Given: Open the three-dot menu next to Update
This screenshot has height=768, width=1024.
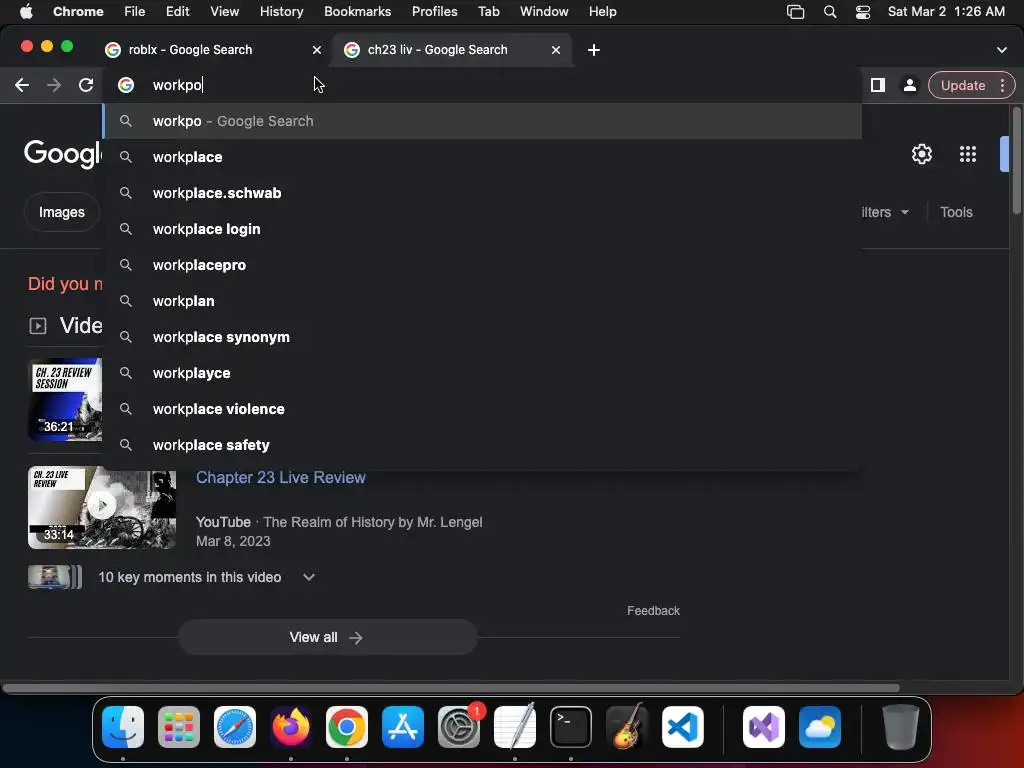Looking at the screenshot, I should (1002, 86).
